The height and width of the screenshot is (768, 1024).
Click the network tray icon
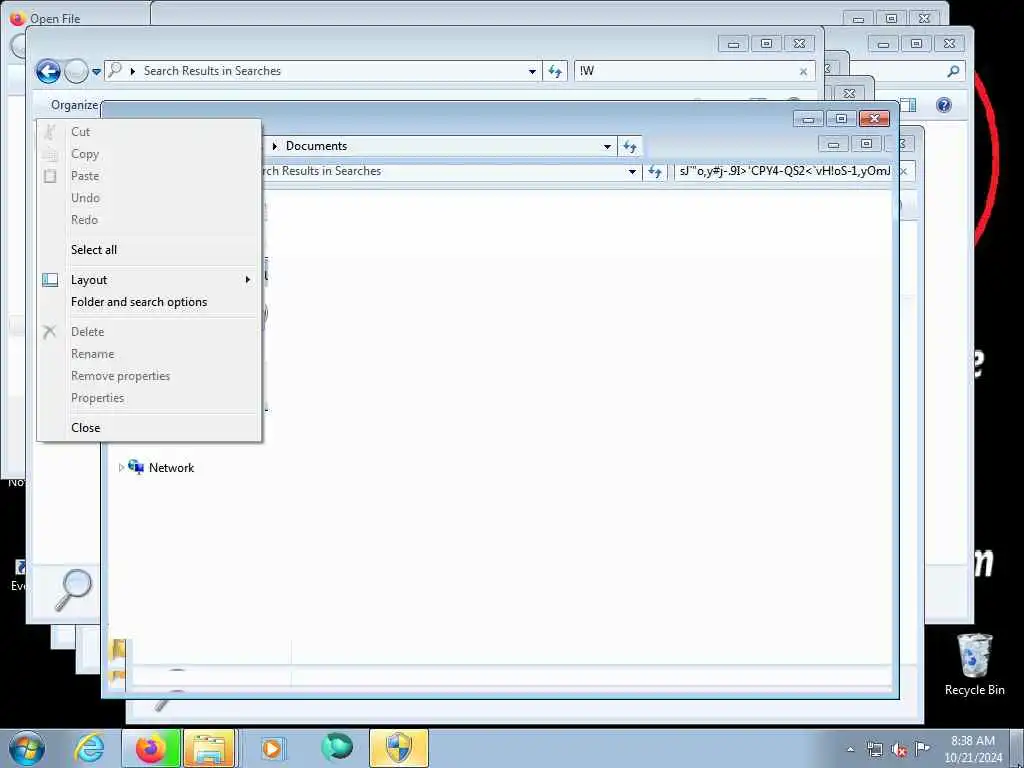(874, 750)
